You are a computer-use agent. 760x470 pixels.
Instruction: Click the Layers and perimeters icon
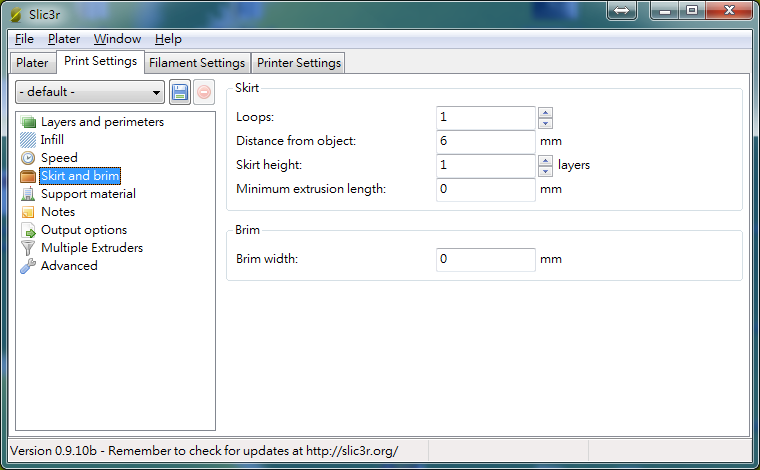point(28,122)
